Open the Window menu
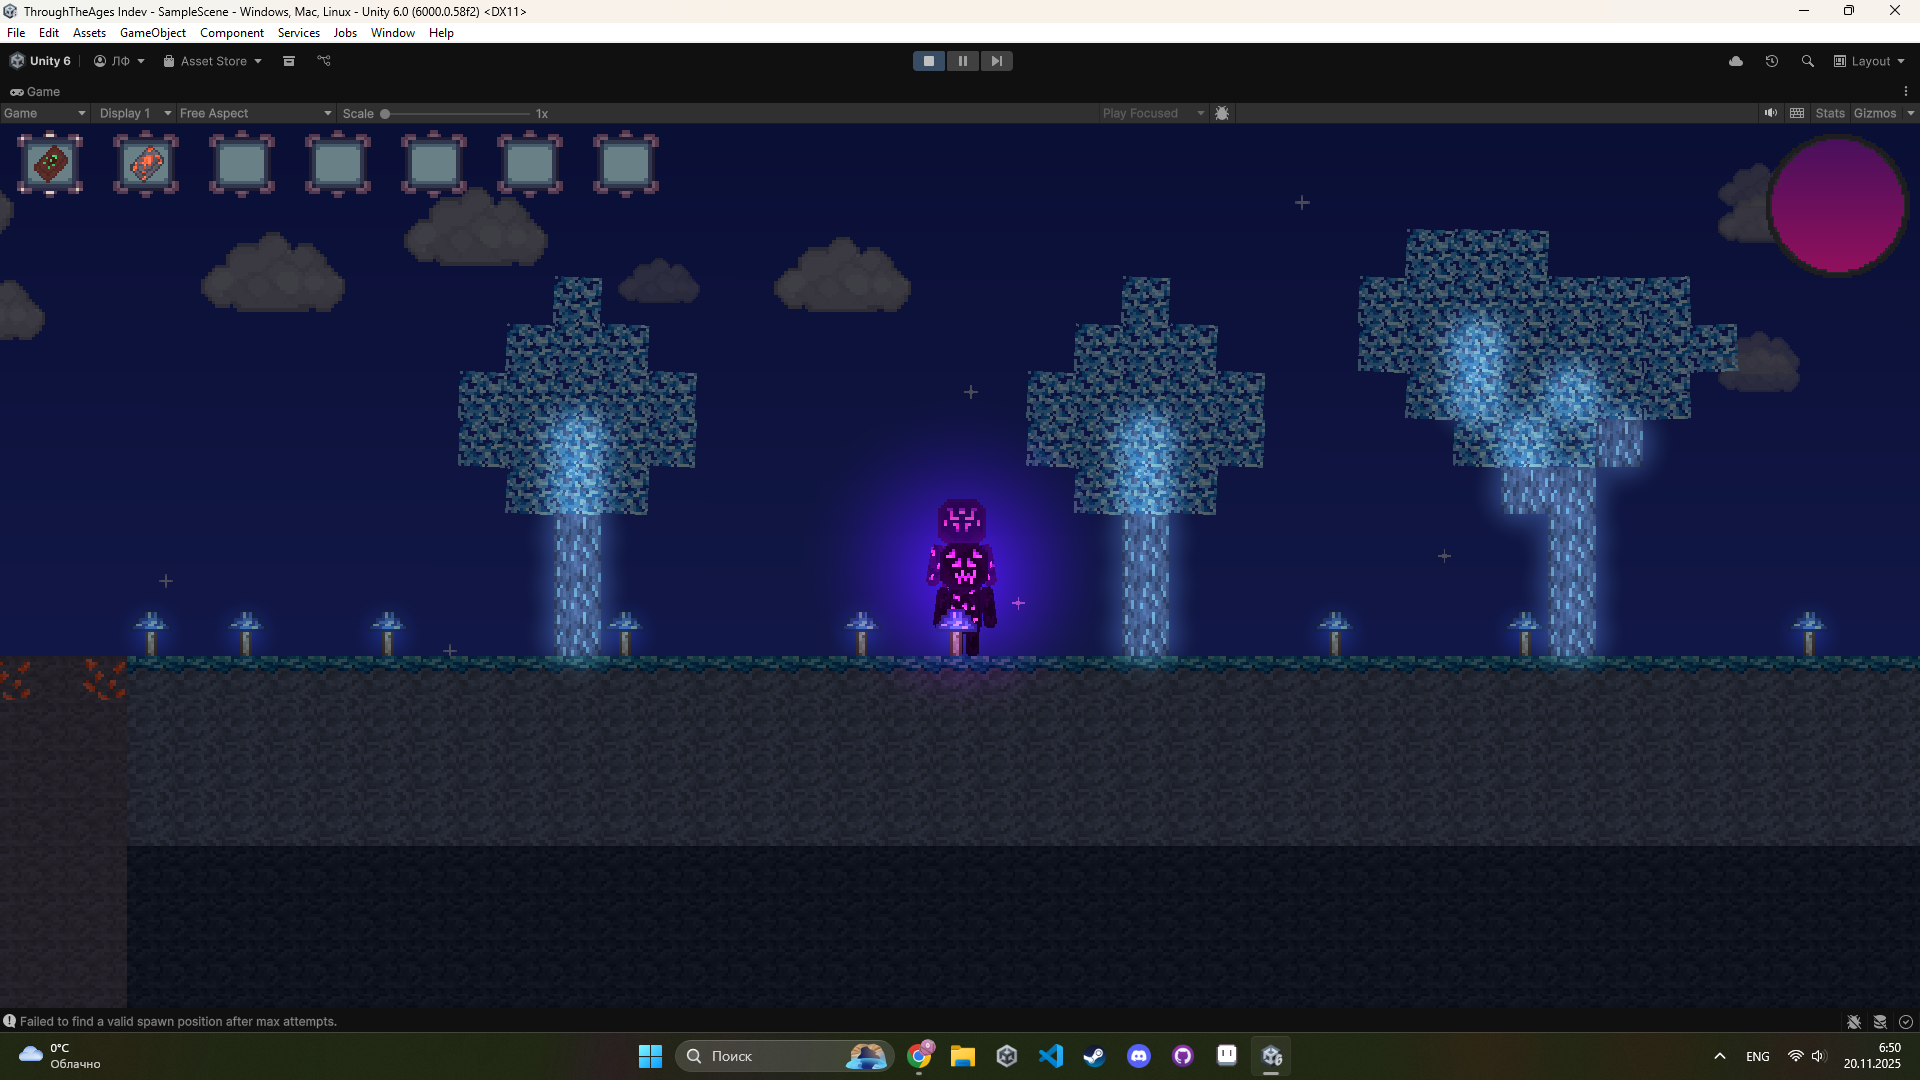 pyautogui.click(x=392, y=33)
